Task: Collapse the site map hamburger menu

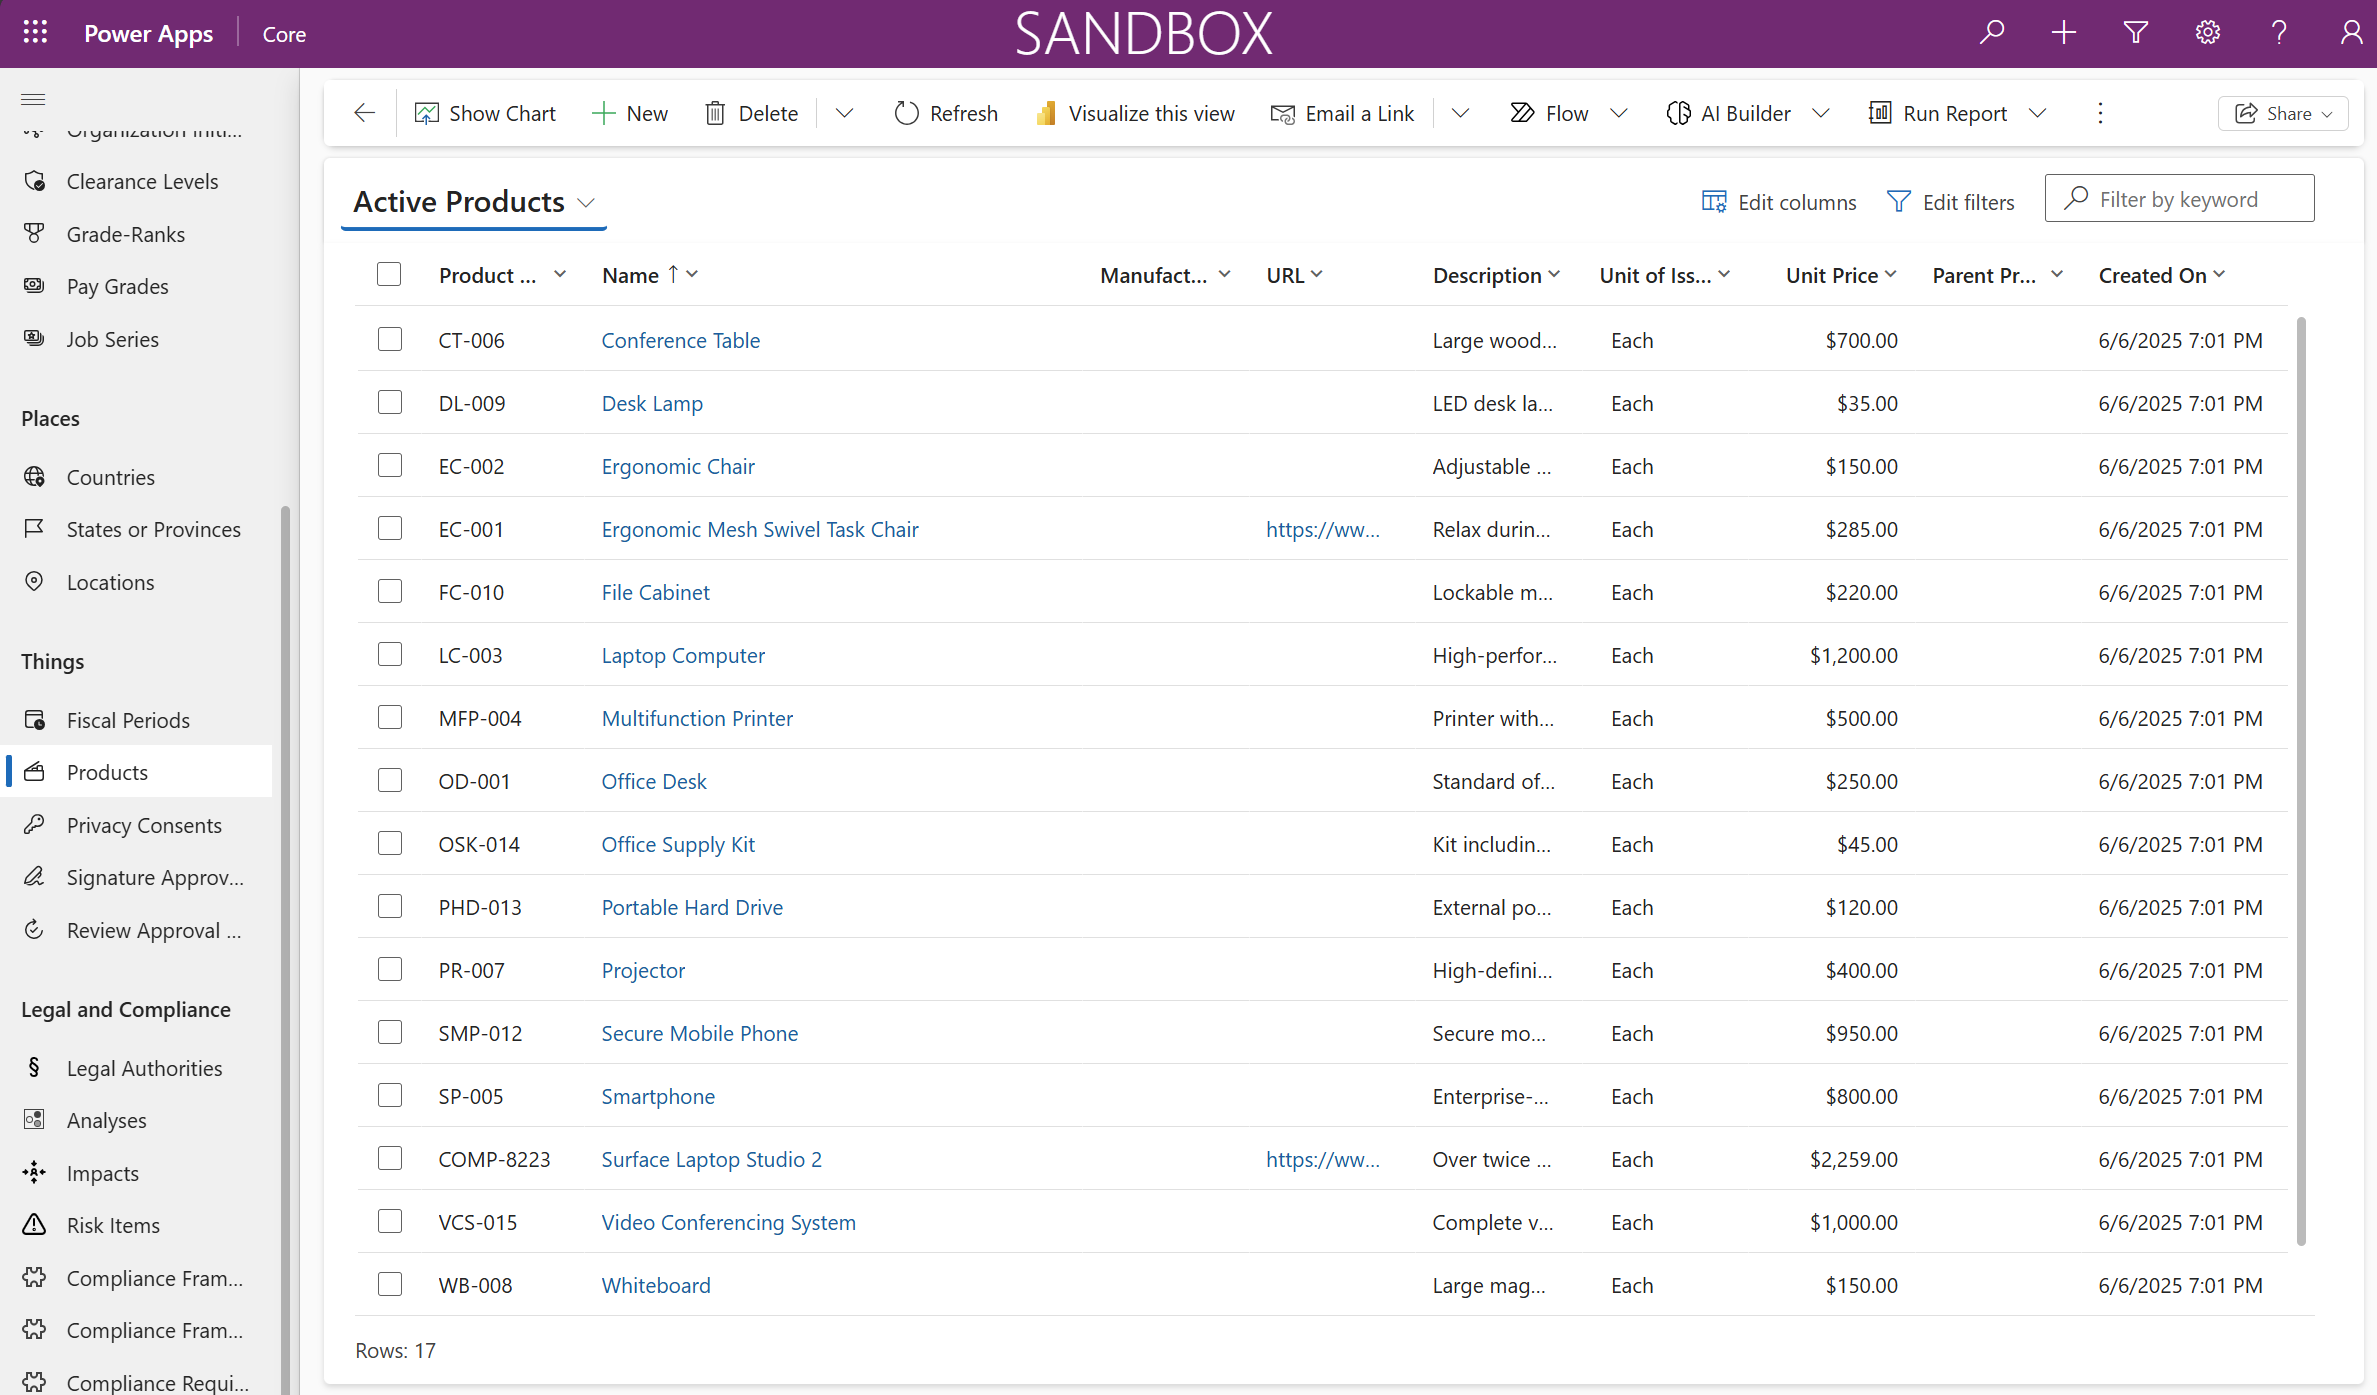Action: 33,99
